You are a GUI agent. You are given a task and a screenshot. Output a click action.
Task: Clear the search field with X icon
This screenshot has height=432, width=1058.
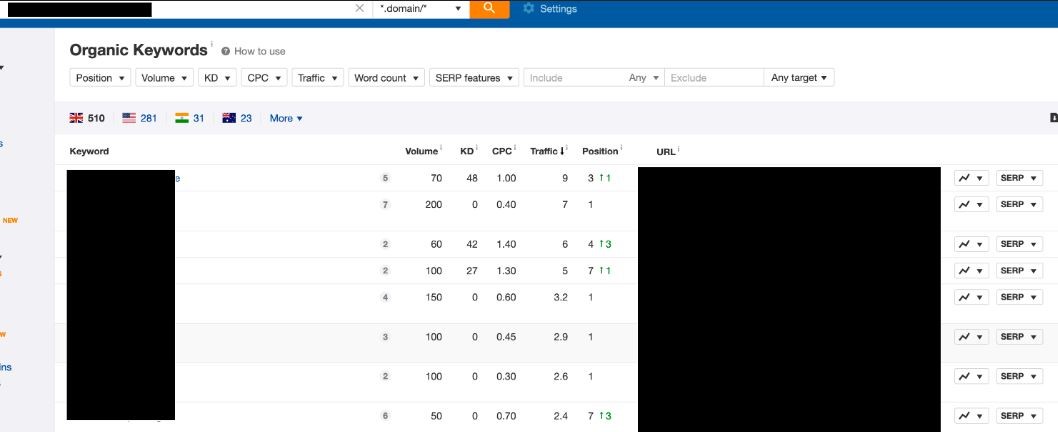pyautogui.click(x=360, y=8)
